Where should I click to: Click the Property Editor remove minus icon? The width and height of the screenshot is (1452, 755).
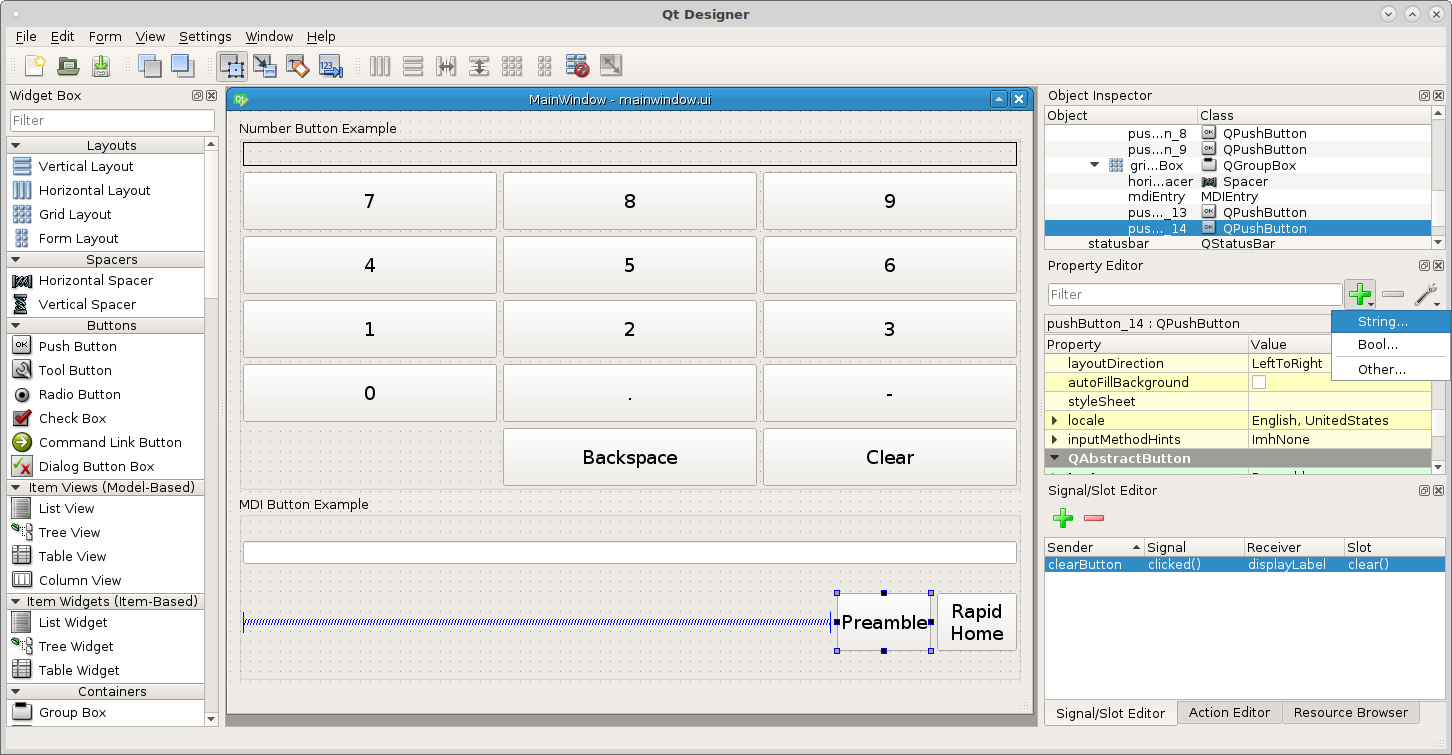[x=1393, y=294]
